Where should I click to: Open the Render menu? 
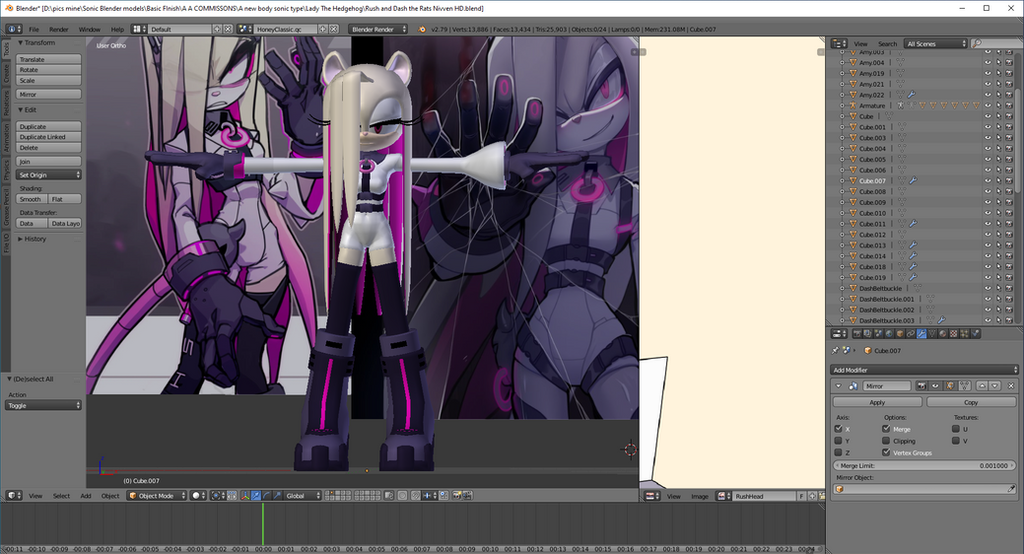coord(58,29)
